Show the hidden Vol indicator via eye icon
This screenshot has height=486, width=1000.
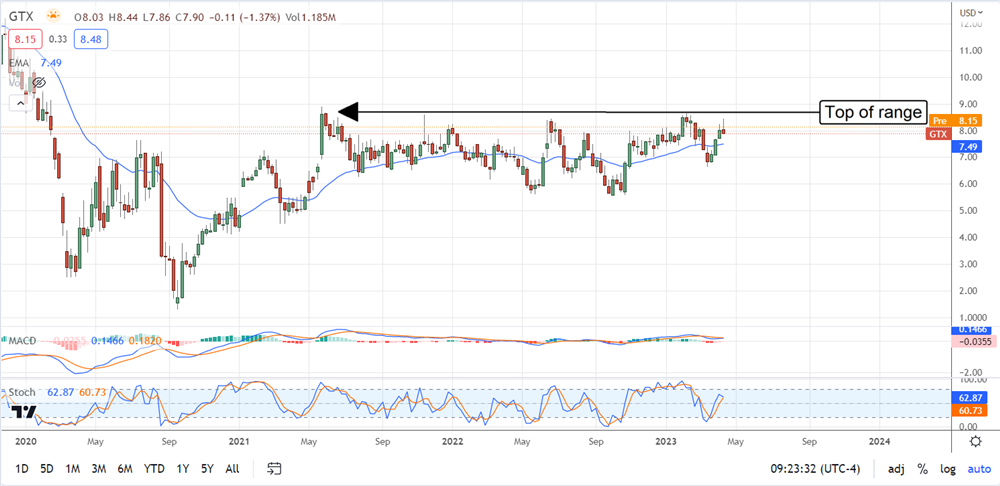[39, 82]
